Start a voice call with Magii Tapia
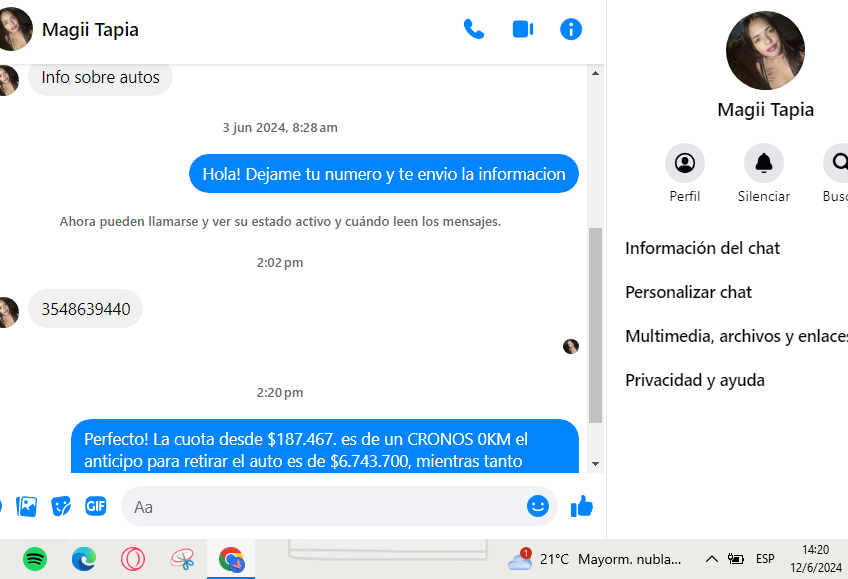The image size is (848, 579). point(474,29)
